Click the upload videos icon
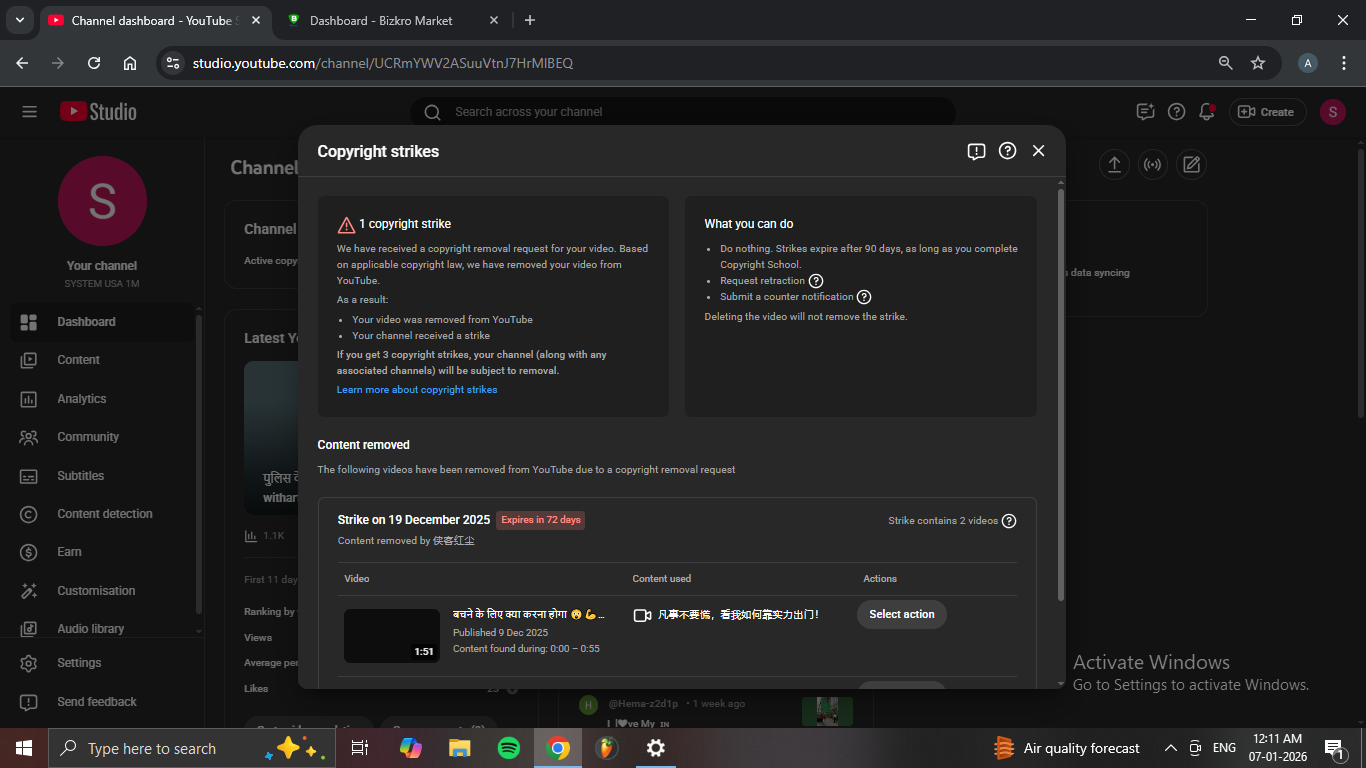Viewport: 1366px width, 768px height. [1114, 165]
